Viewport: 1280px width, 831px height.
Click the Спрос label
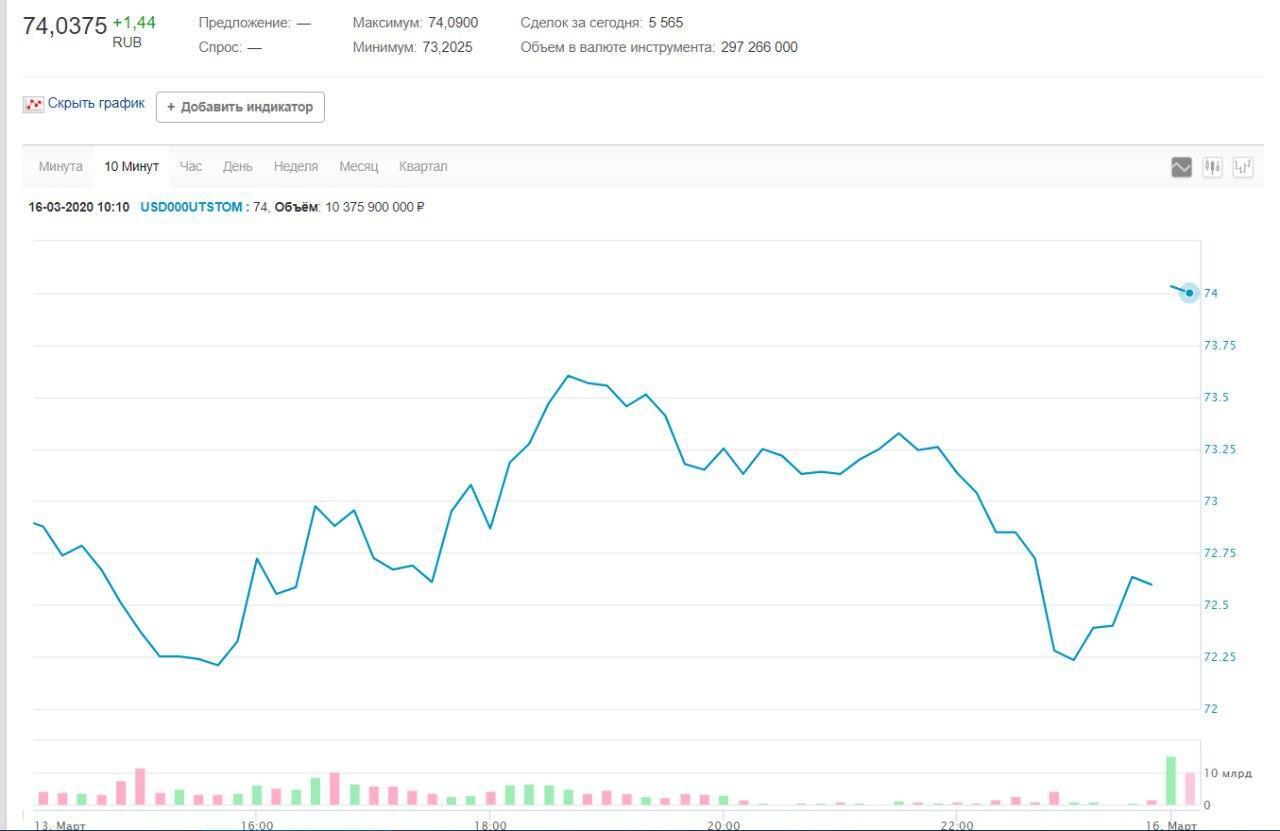220,47
